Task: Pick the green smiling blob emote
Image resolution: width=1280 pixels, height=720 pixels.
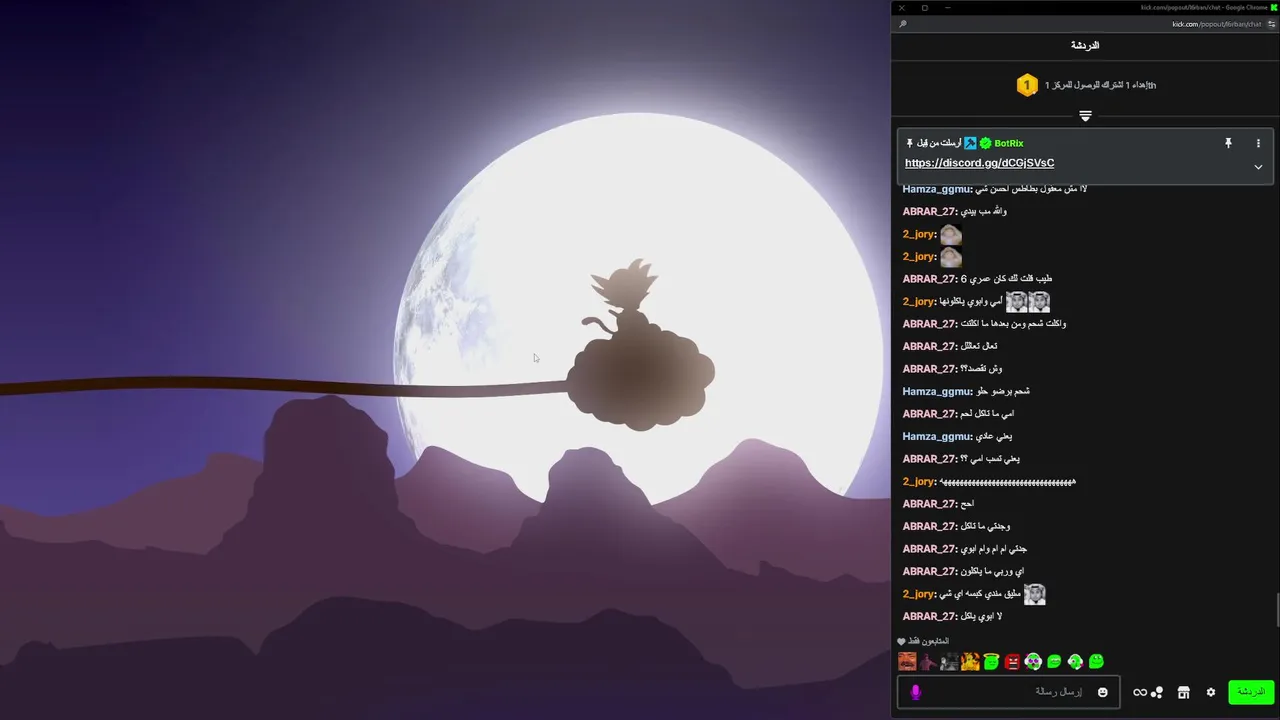Action: pyautogui.click(x=1096, y=661)
